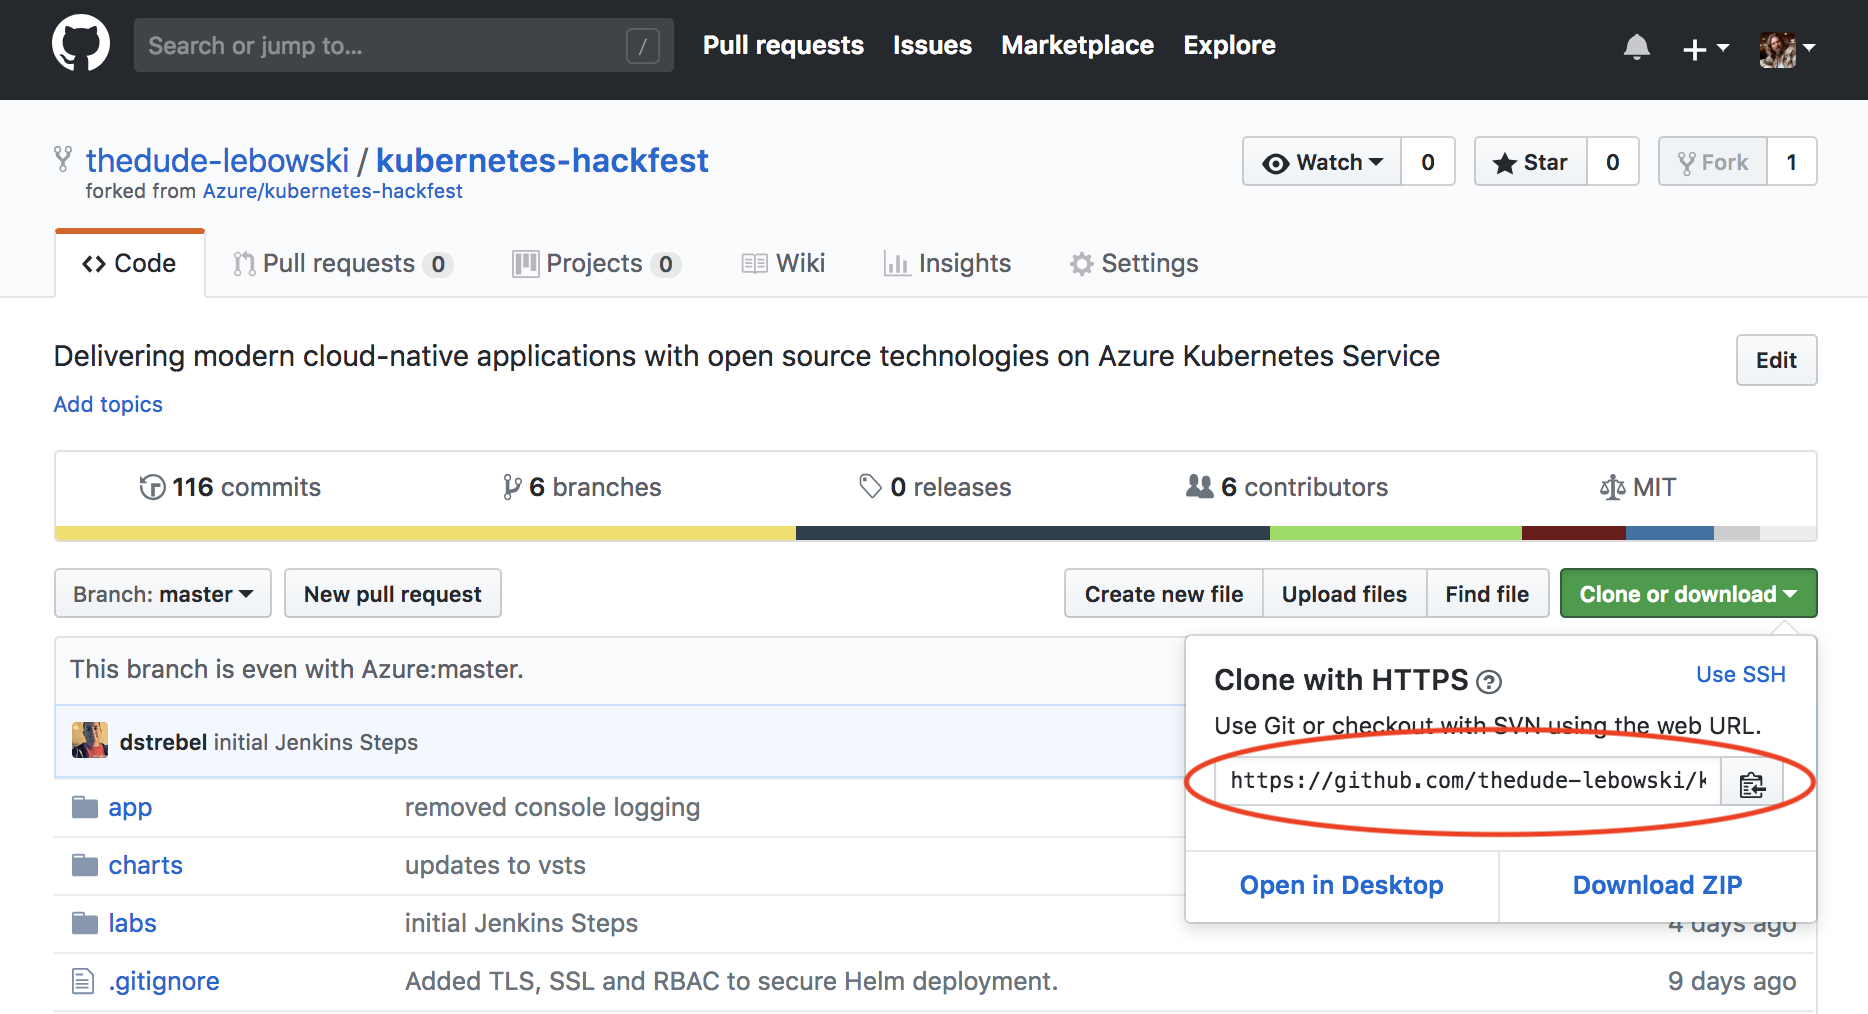Click New pull request
This screenshot has height=1014, width=1868.
coord(393,594)
